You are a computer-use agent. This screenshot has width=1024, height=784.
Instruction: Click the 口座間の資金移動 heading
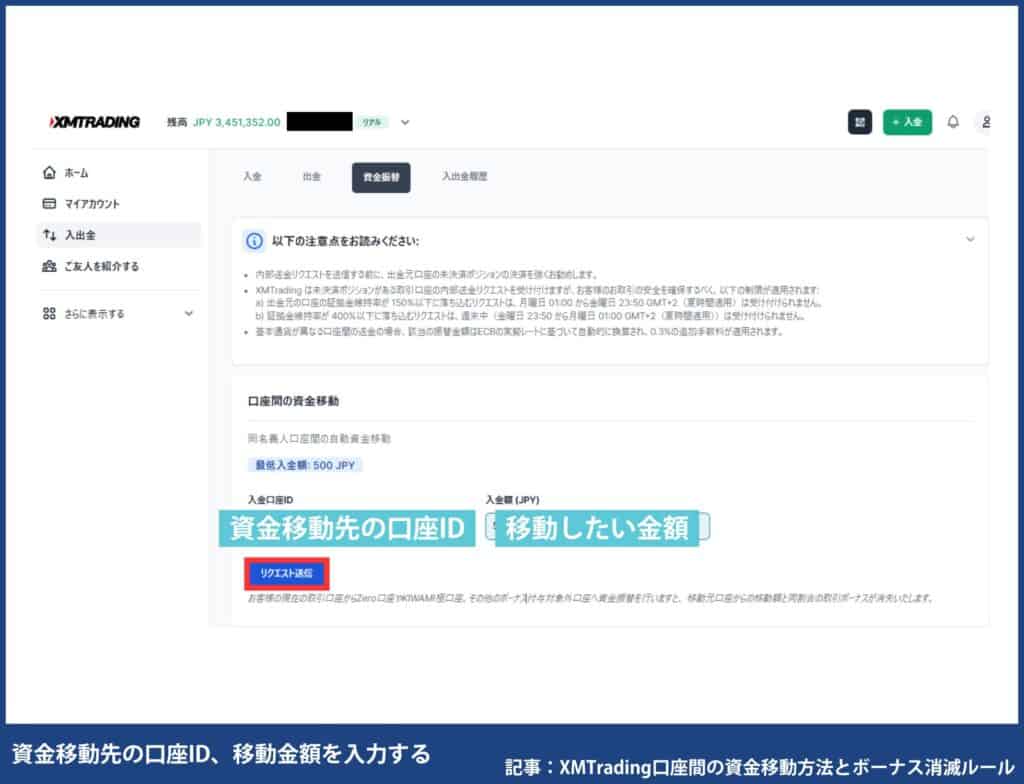click(293, 401)
